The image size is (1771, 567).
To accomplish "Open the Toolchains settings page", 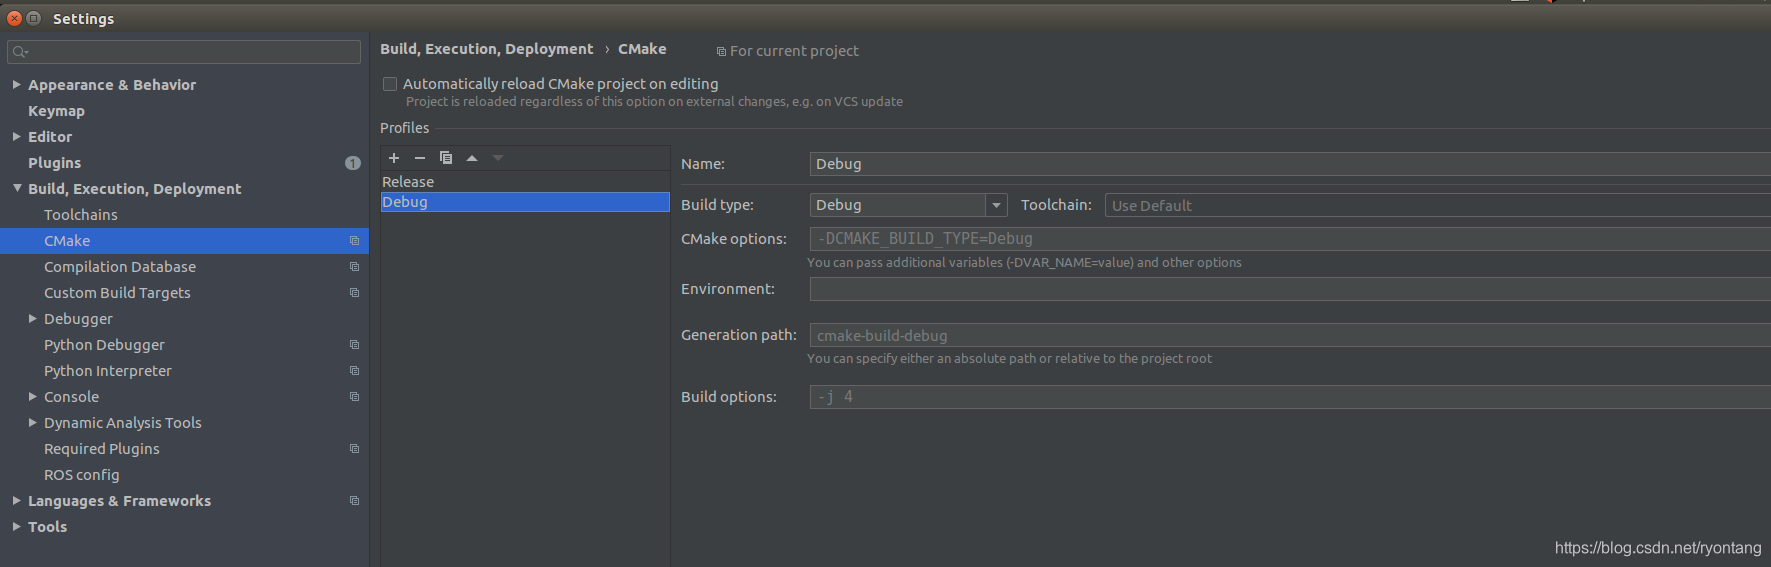I will click(x=81, y=215).
